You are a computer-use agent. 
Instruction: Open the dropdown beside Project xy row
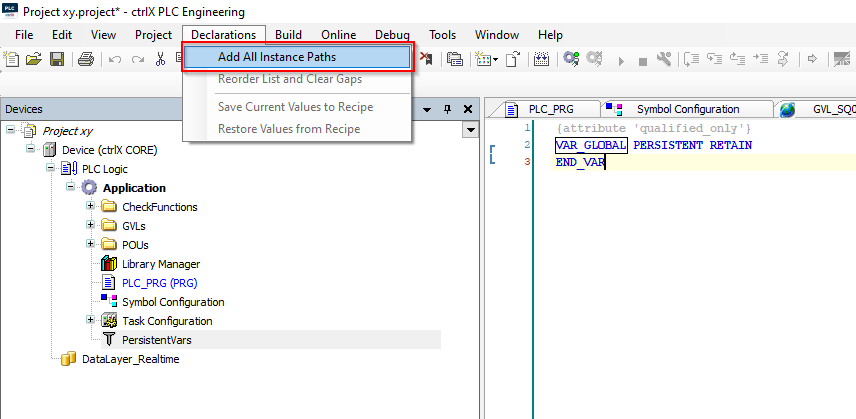(x=470, y=130)
